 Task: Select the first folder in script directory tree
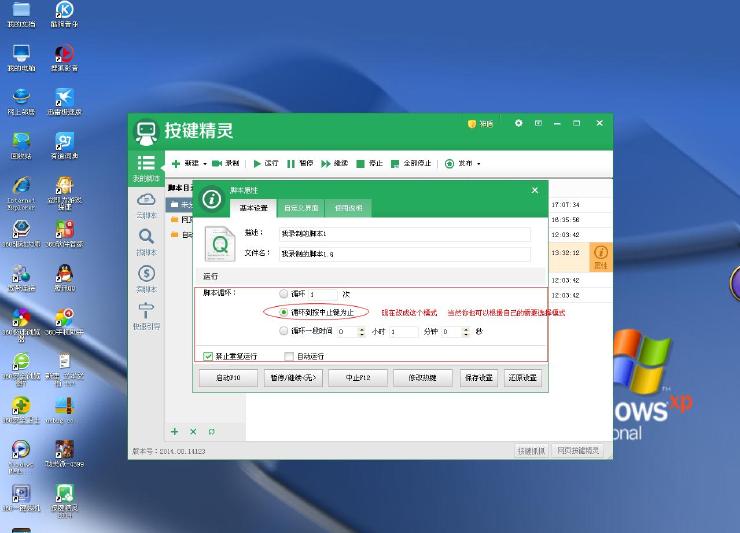181,204
